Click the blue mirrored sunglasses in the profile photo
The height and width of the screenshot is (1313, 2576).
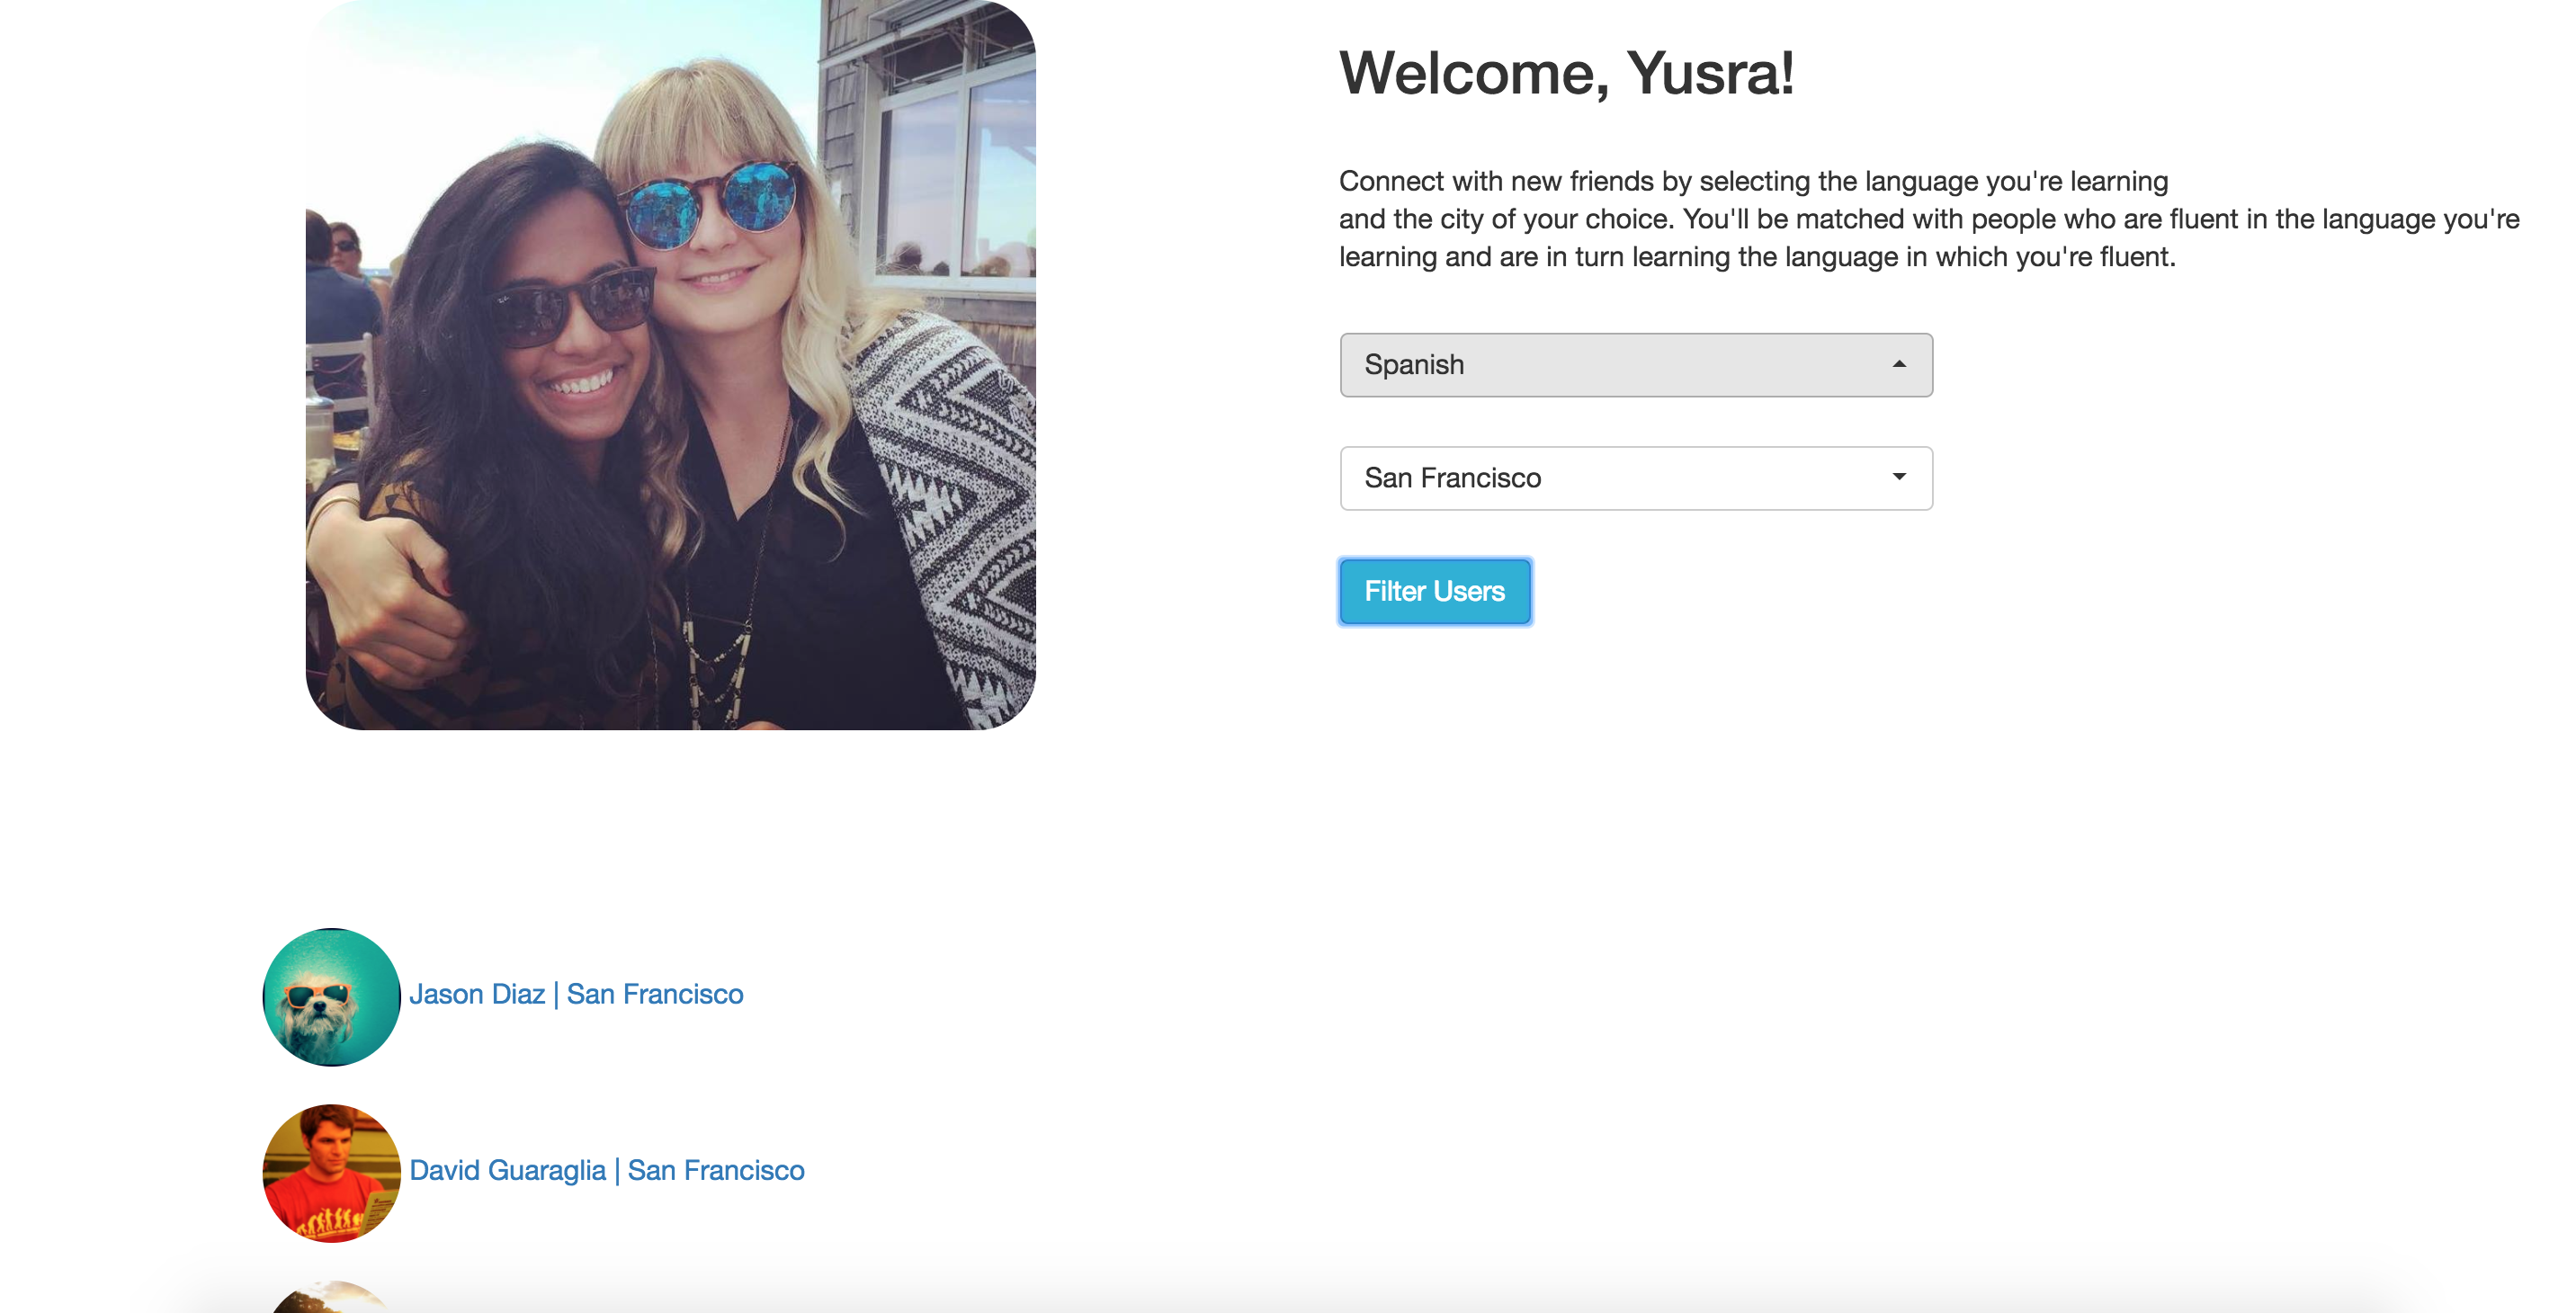712,205
